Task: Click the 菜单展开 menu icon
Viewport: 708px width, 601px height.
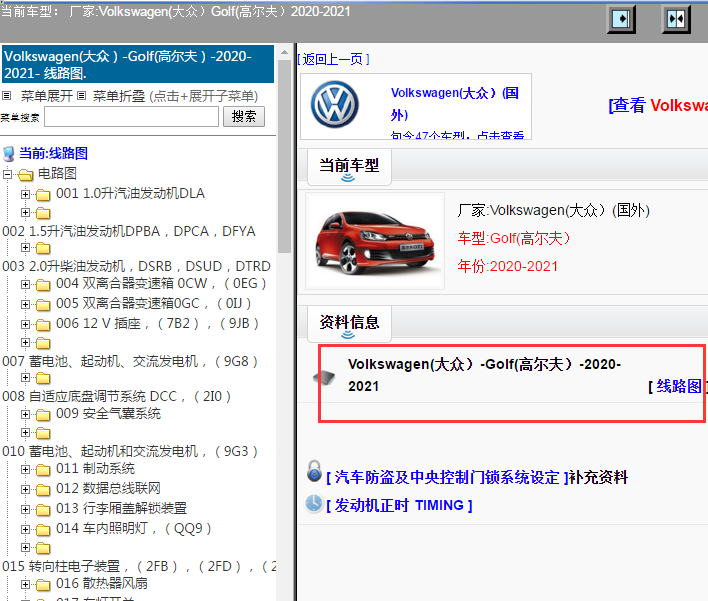Action: [x=6, y=95]
